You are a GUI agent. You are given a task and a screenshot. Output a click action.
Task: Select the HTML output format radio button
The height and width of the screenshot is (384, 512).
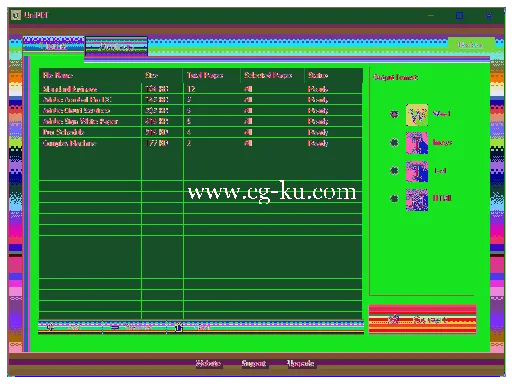394,199
